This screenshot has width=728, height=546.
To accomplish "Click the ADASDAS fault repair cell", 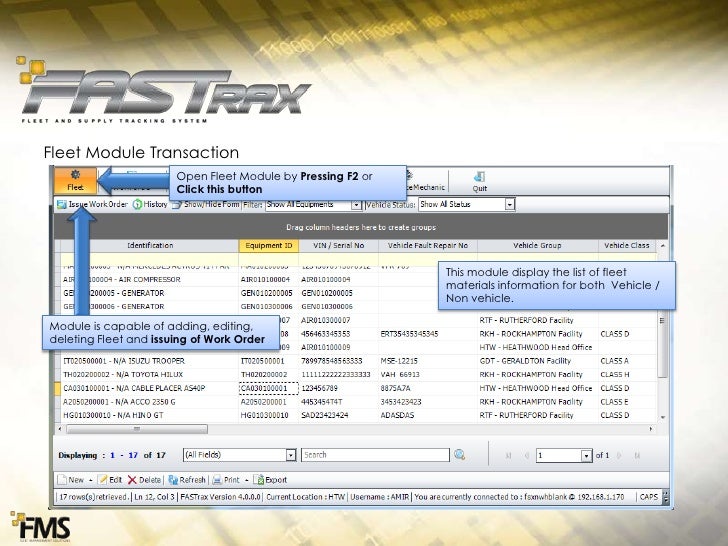I will click(428, 415).
